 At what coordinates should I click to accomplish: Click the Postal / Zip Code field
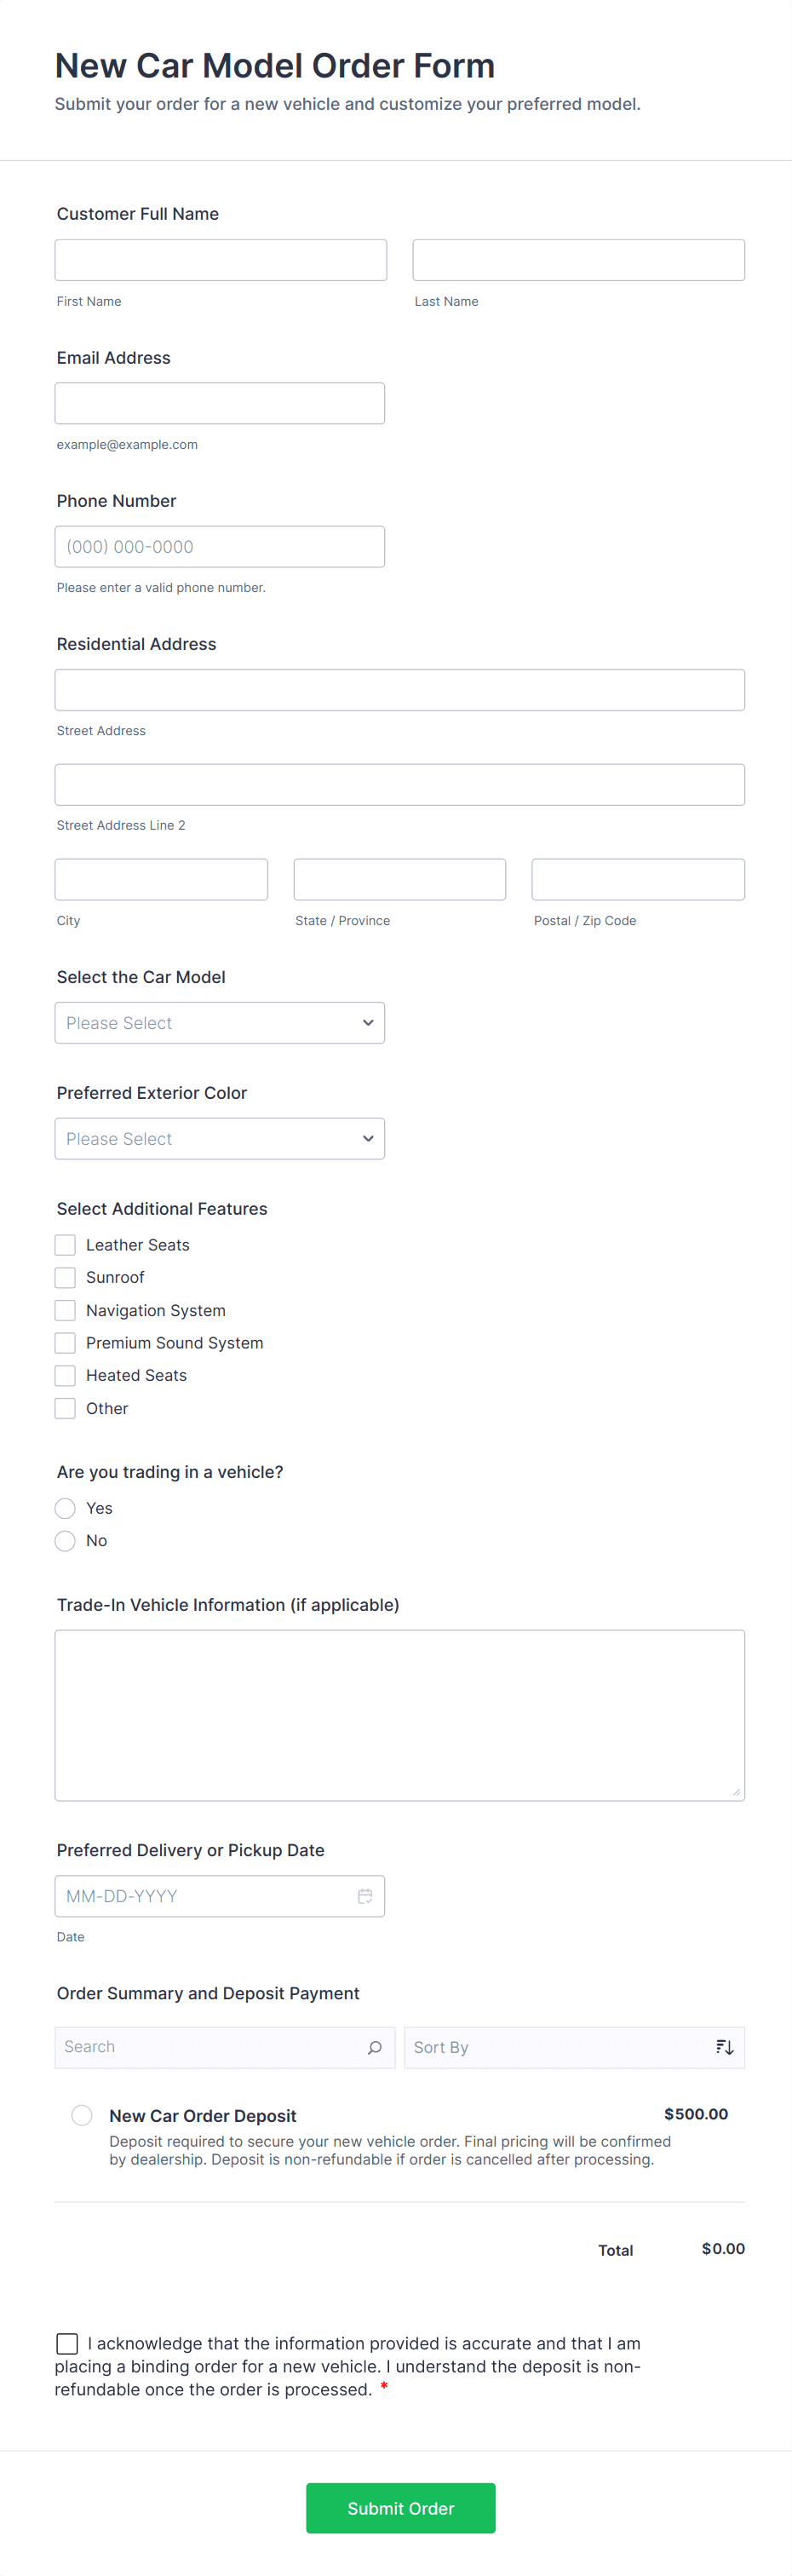coord(638,879)
